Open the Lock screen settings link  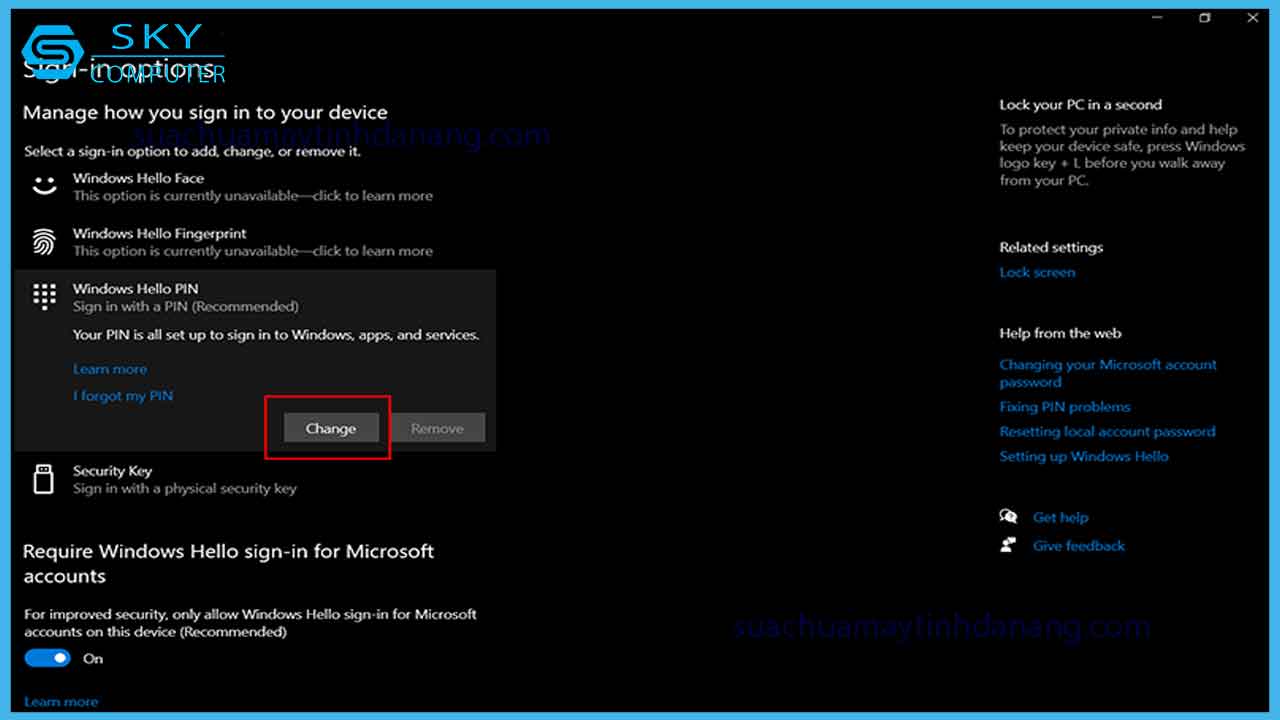[x=1037, y=271]
